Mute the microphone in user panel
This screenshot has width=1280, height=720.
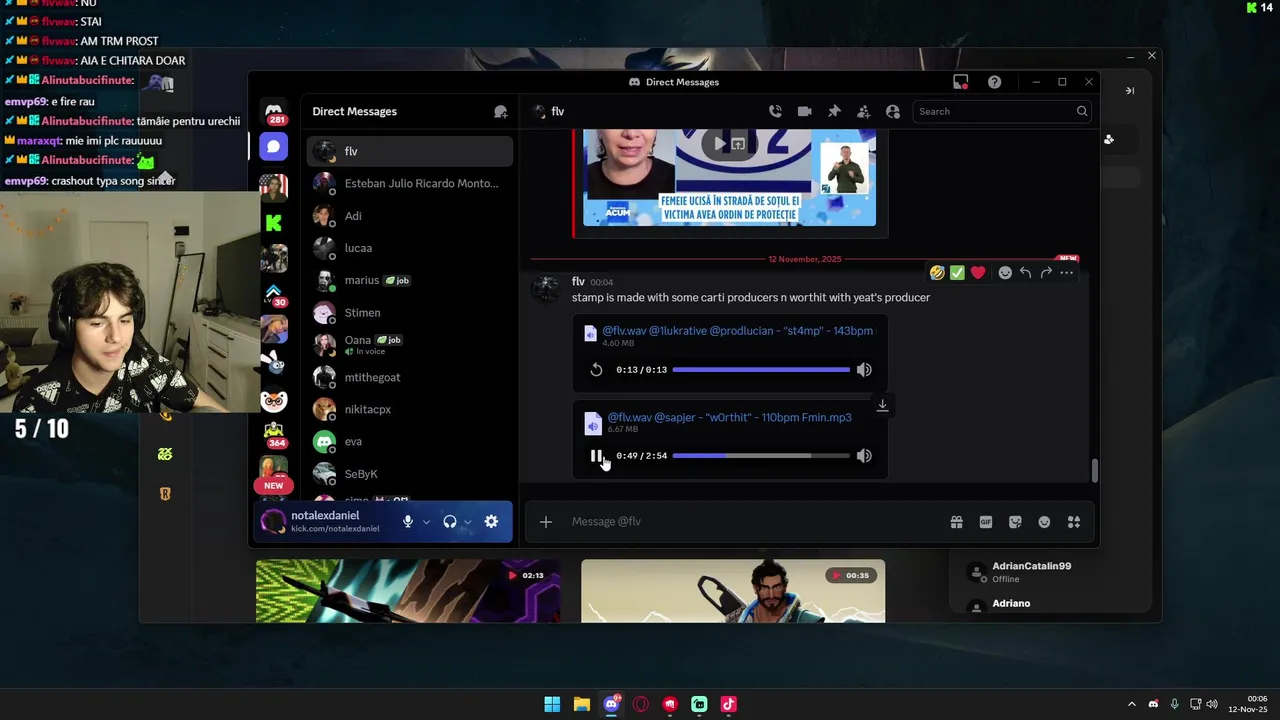point(407,521)
